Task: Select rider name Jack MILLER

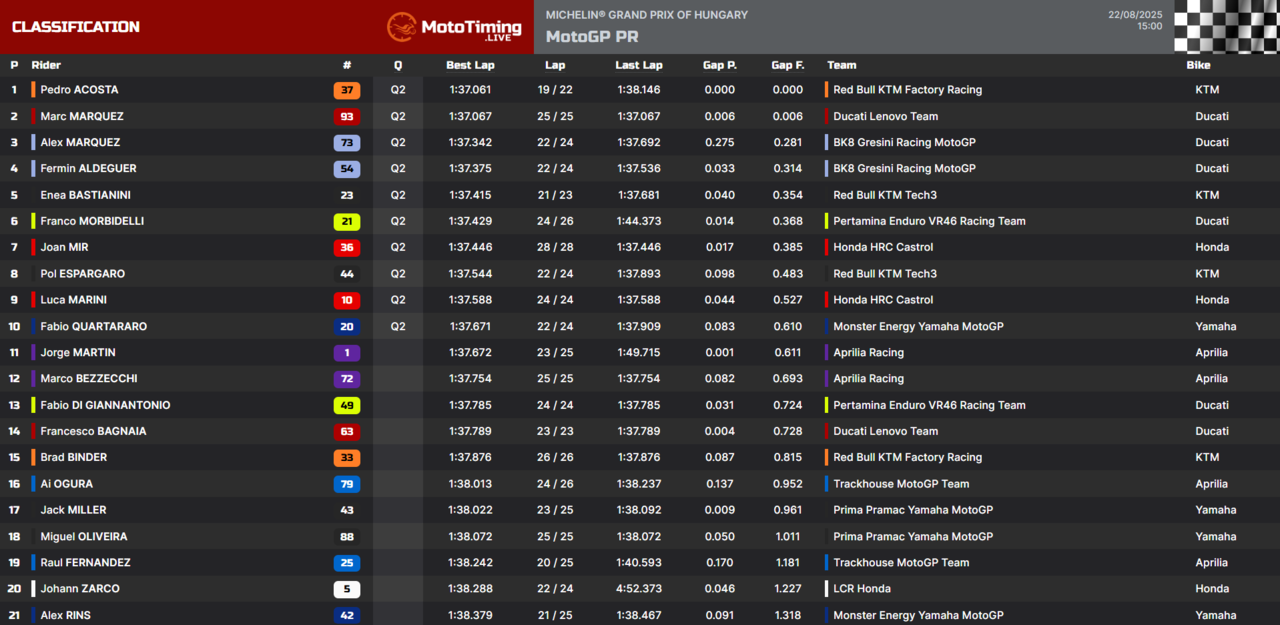Action: 73,510
